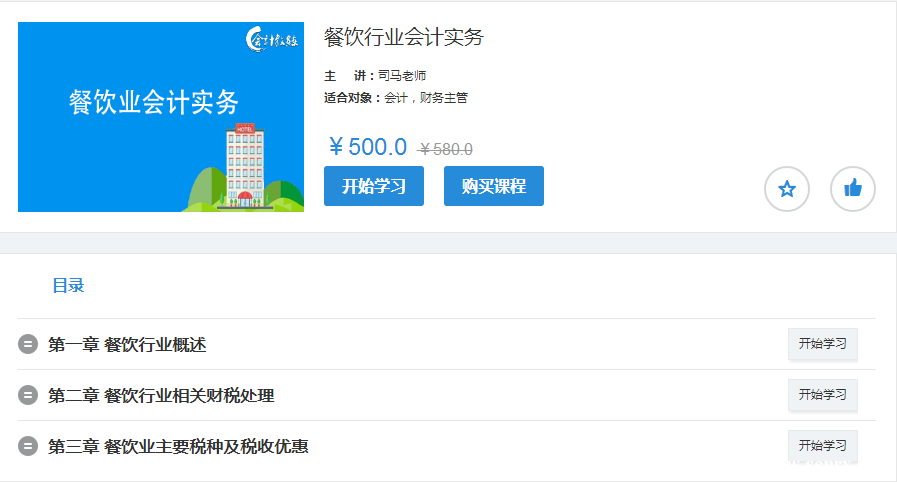This screenshot has height=482, width=897.
Task: Open the 第三章 餐饮业主要税种及税收优惠 title
Action: coord(178,447)
